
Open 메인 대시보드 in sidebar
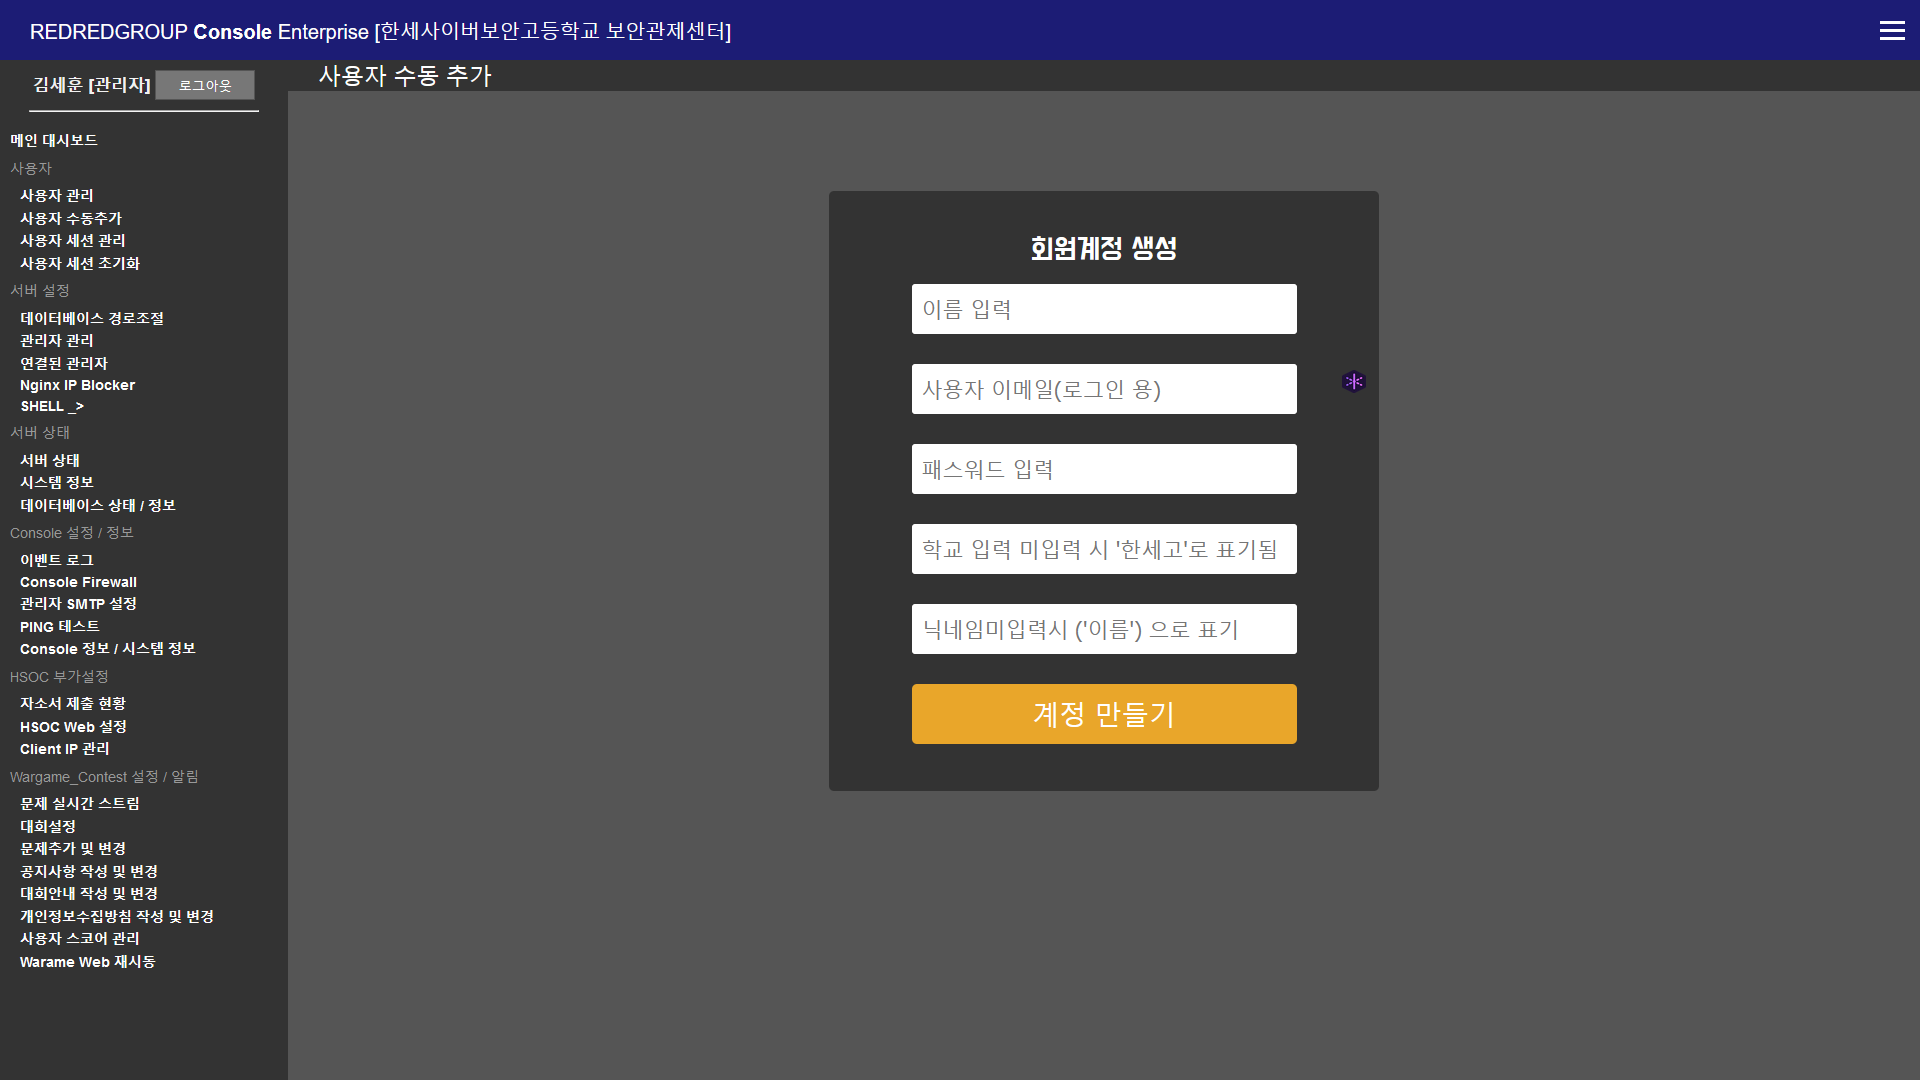tap(54, 141)
